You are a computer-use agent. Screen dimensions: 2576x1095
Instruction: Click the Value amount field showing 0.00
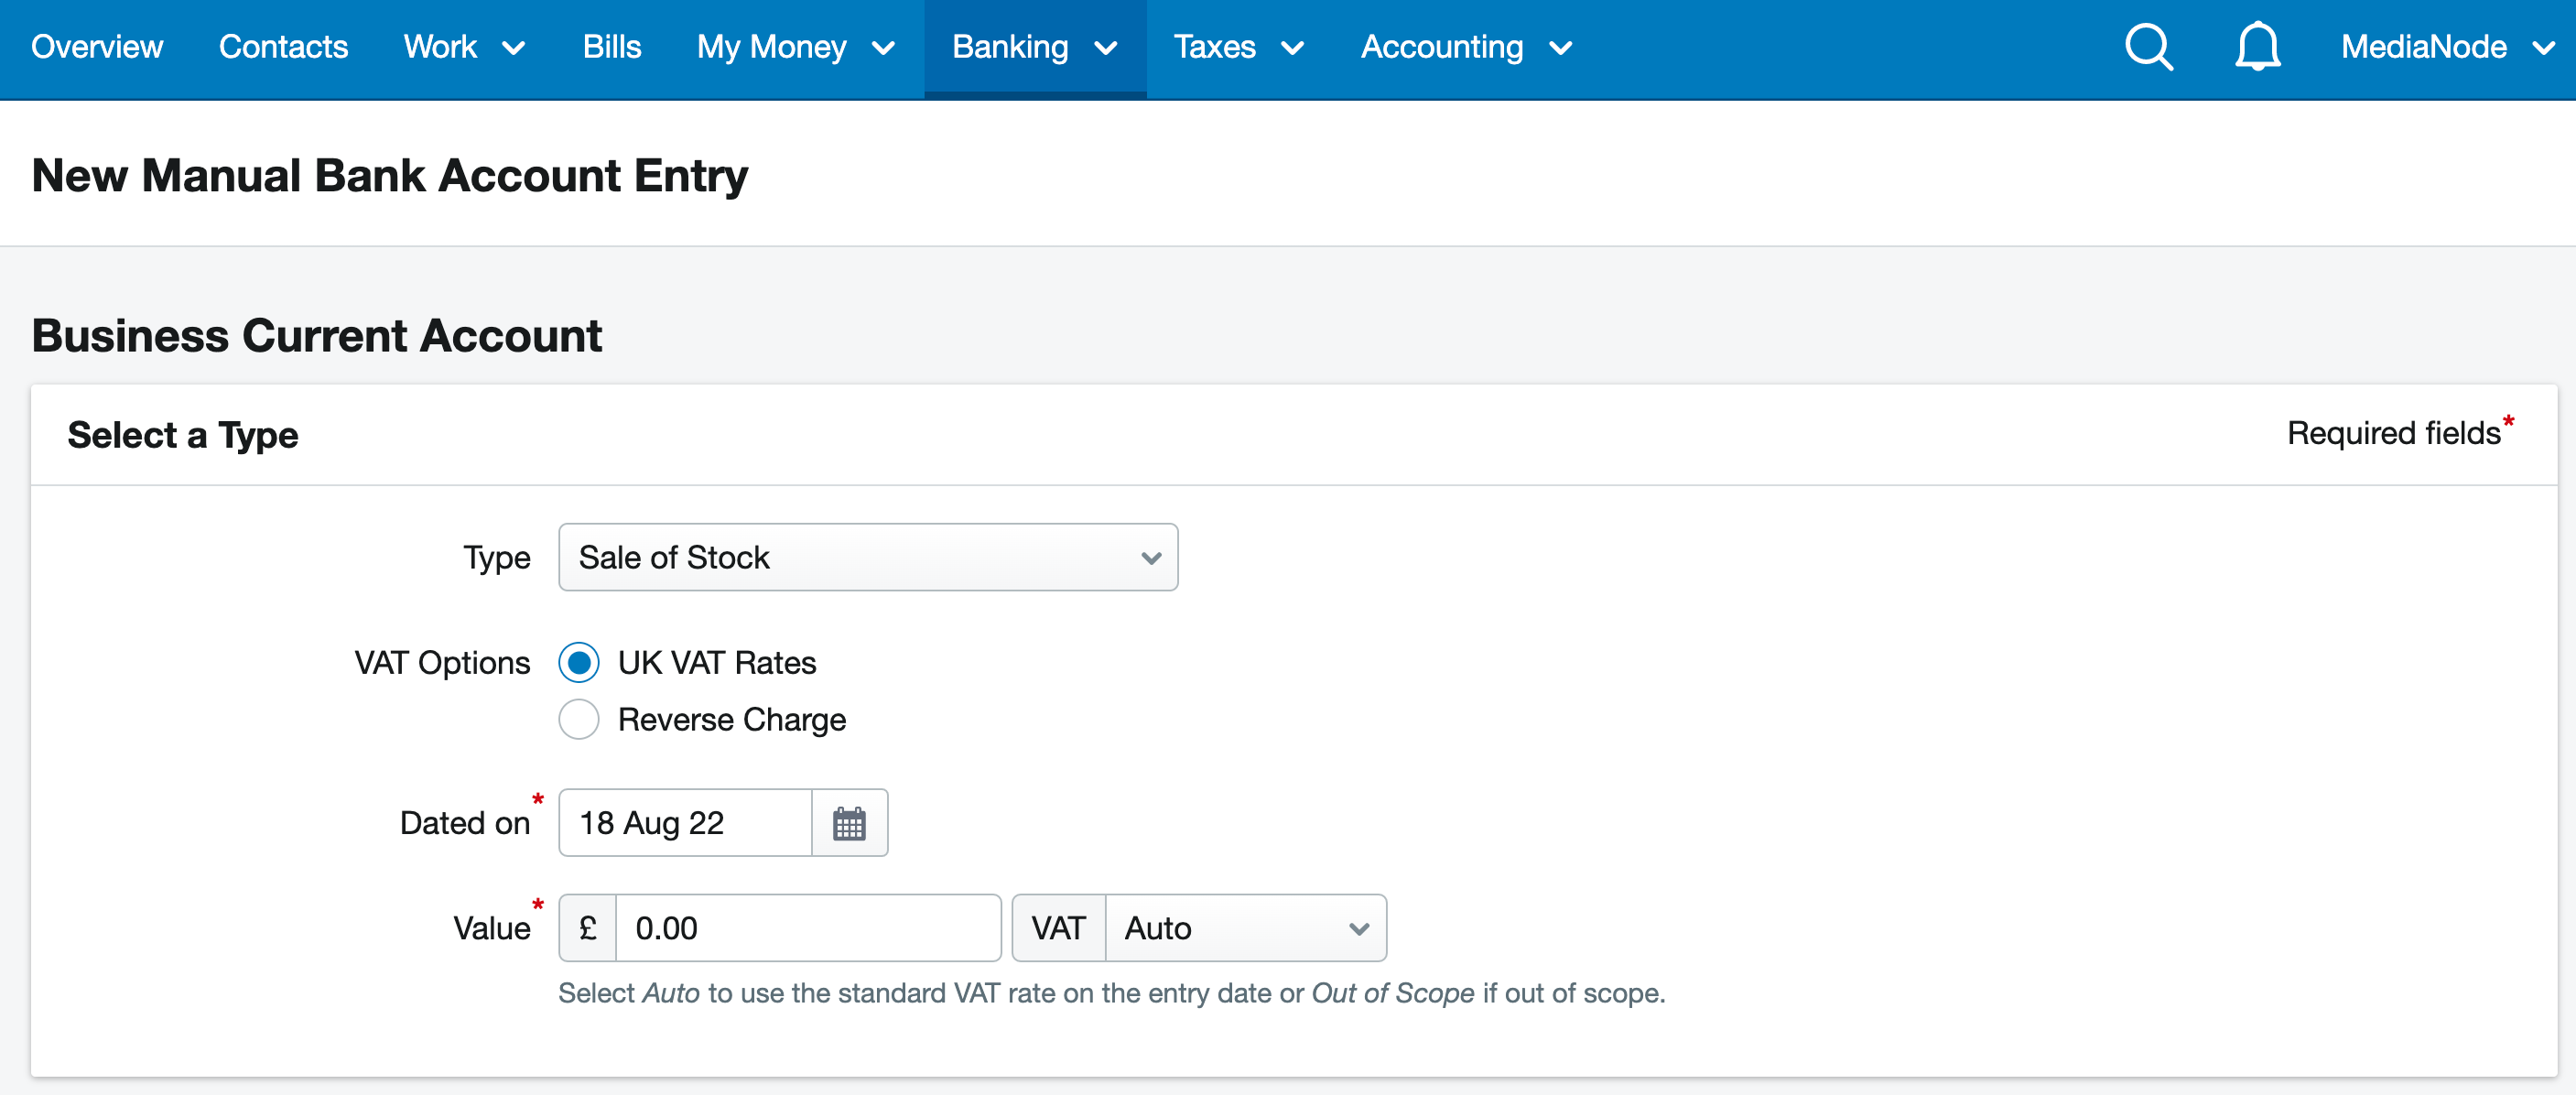tap(808, 929)
